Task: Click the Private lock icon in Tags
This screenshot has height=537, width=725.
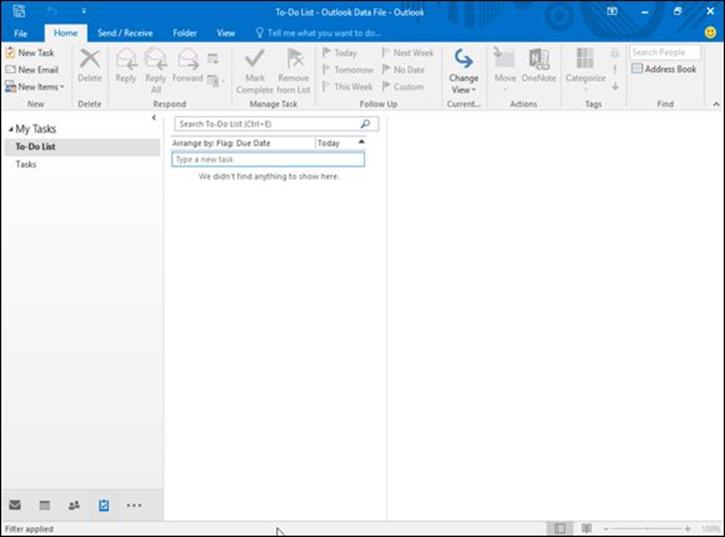Action: click(615, 53)
